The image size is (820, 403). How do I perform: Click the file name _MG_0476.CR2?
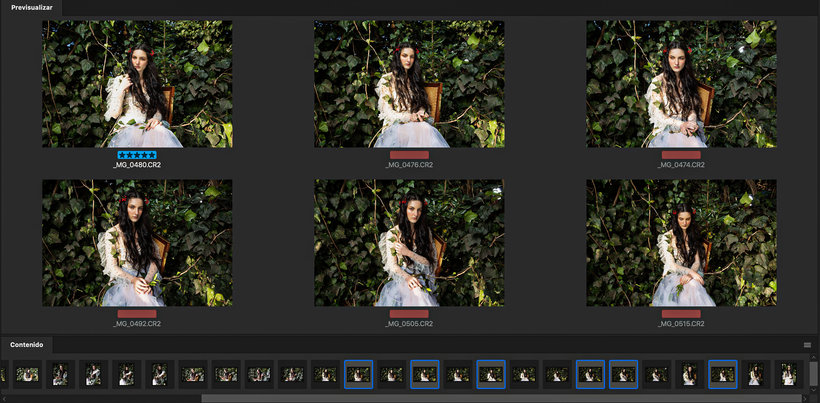point(409,165)
